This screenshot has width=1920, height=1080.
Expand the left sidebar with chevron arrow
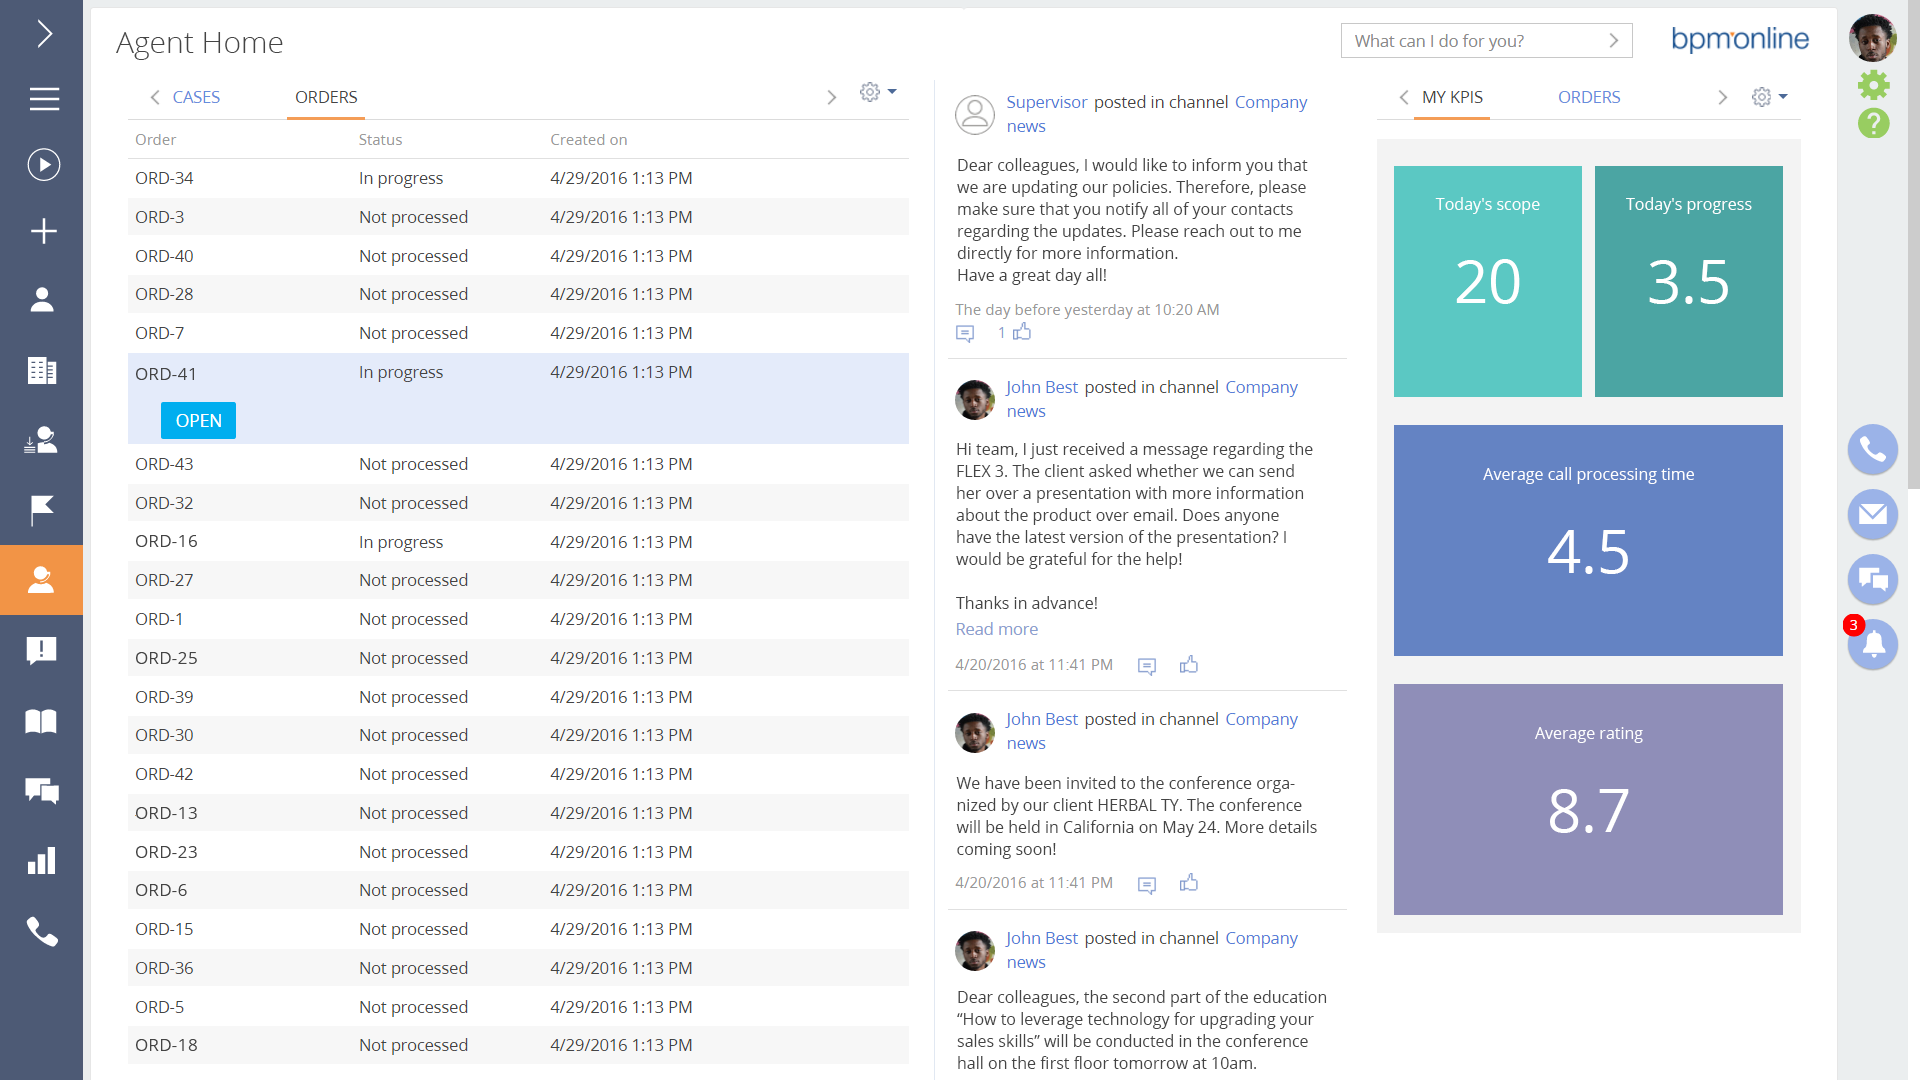[x=43, y=34]
